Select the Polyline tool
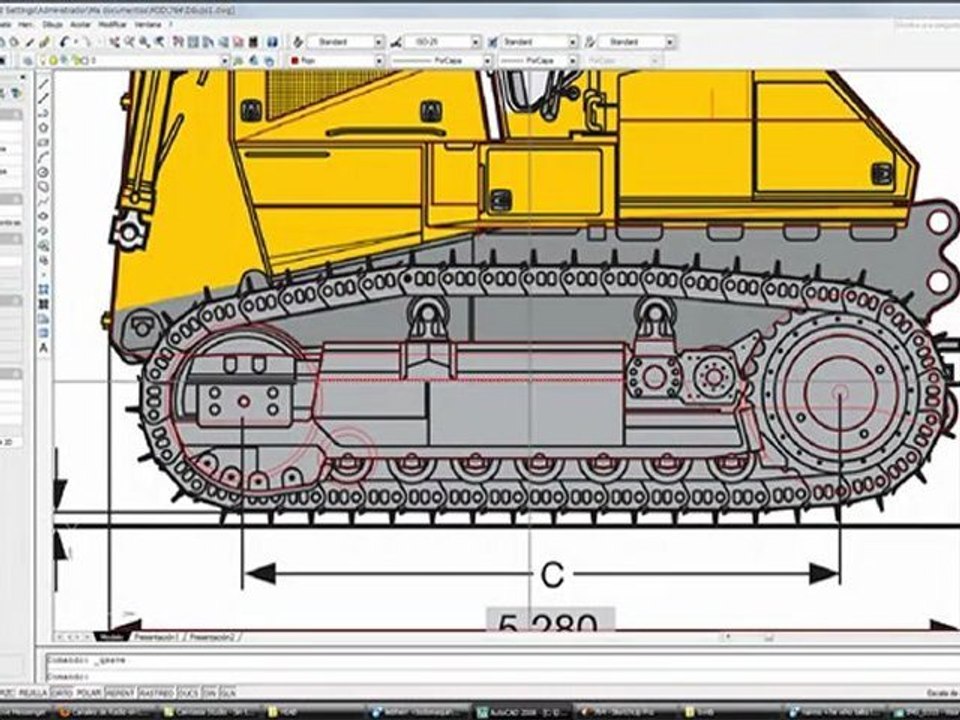 pyautogui.click(x=43, y=113)
